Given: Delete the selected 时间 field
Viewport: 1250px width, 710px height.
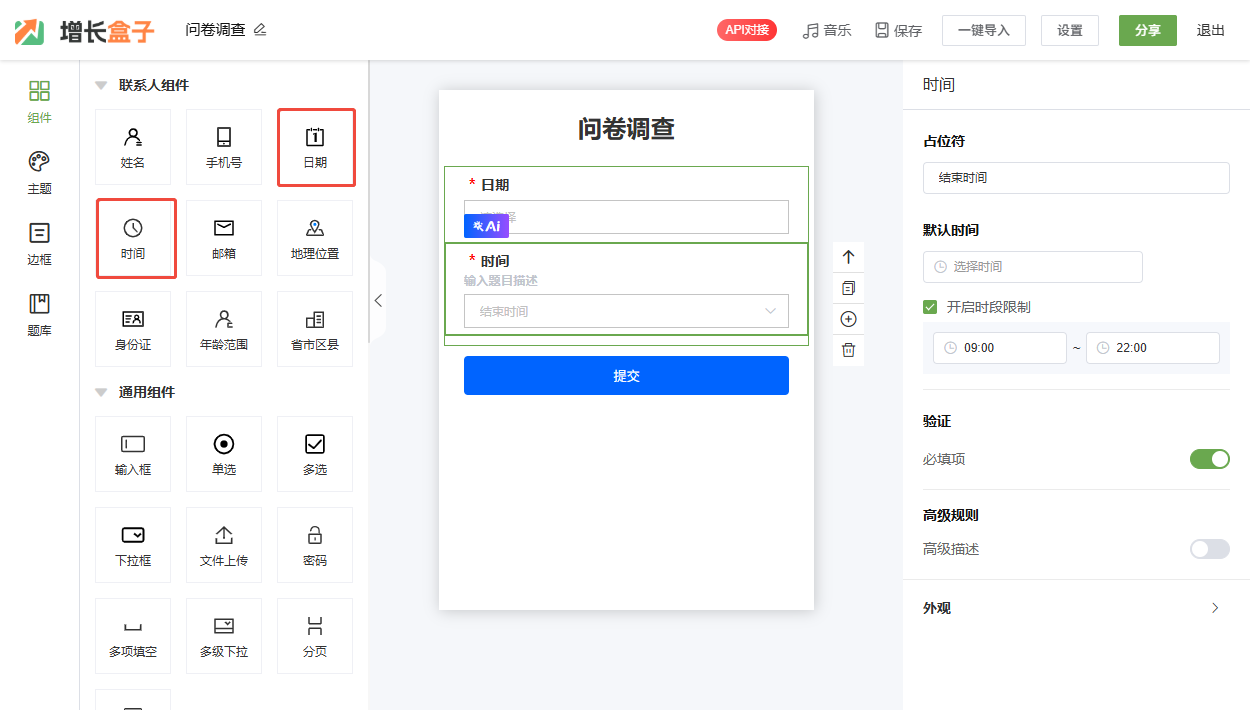Looking at the screenshot, I should coord(848,350).
